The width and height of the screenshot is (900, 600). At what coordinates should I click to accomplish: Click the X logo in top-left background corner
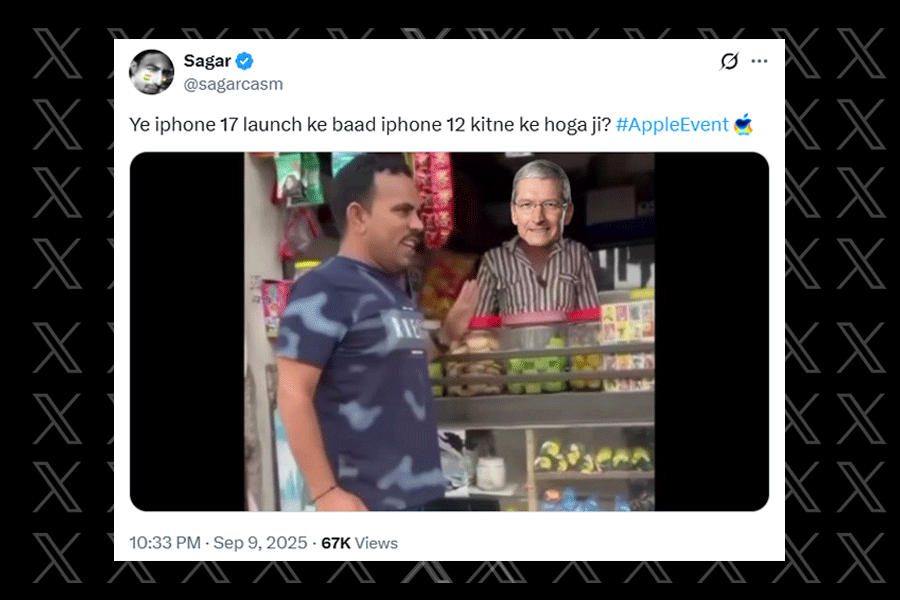tap(57, 53)
